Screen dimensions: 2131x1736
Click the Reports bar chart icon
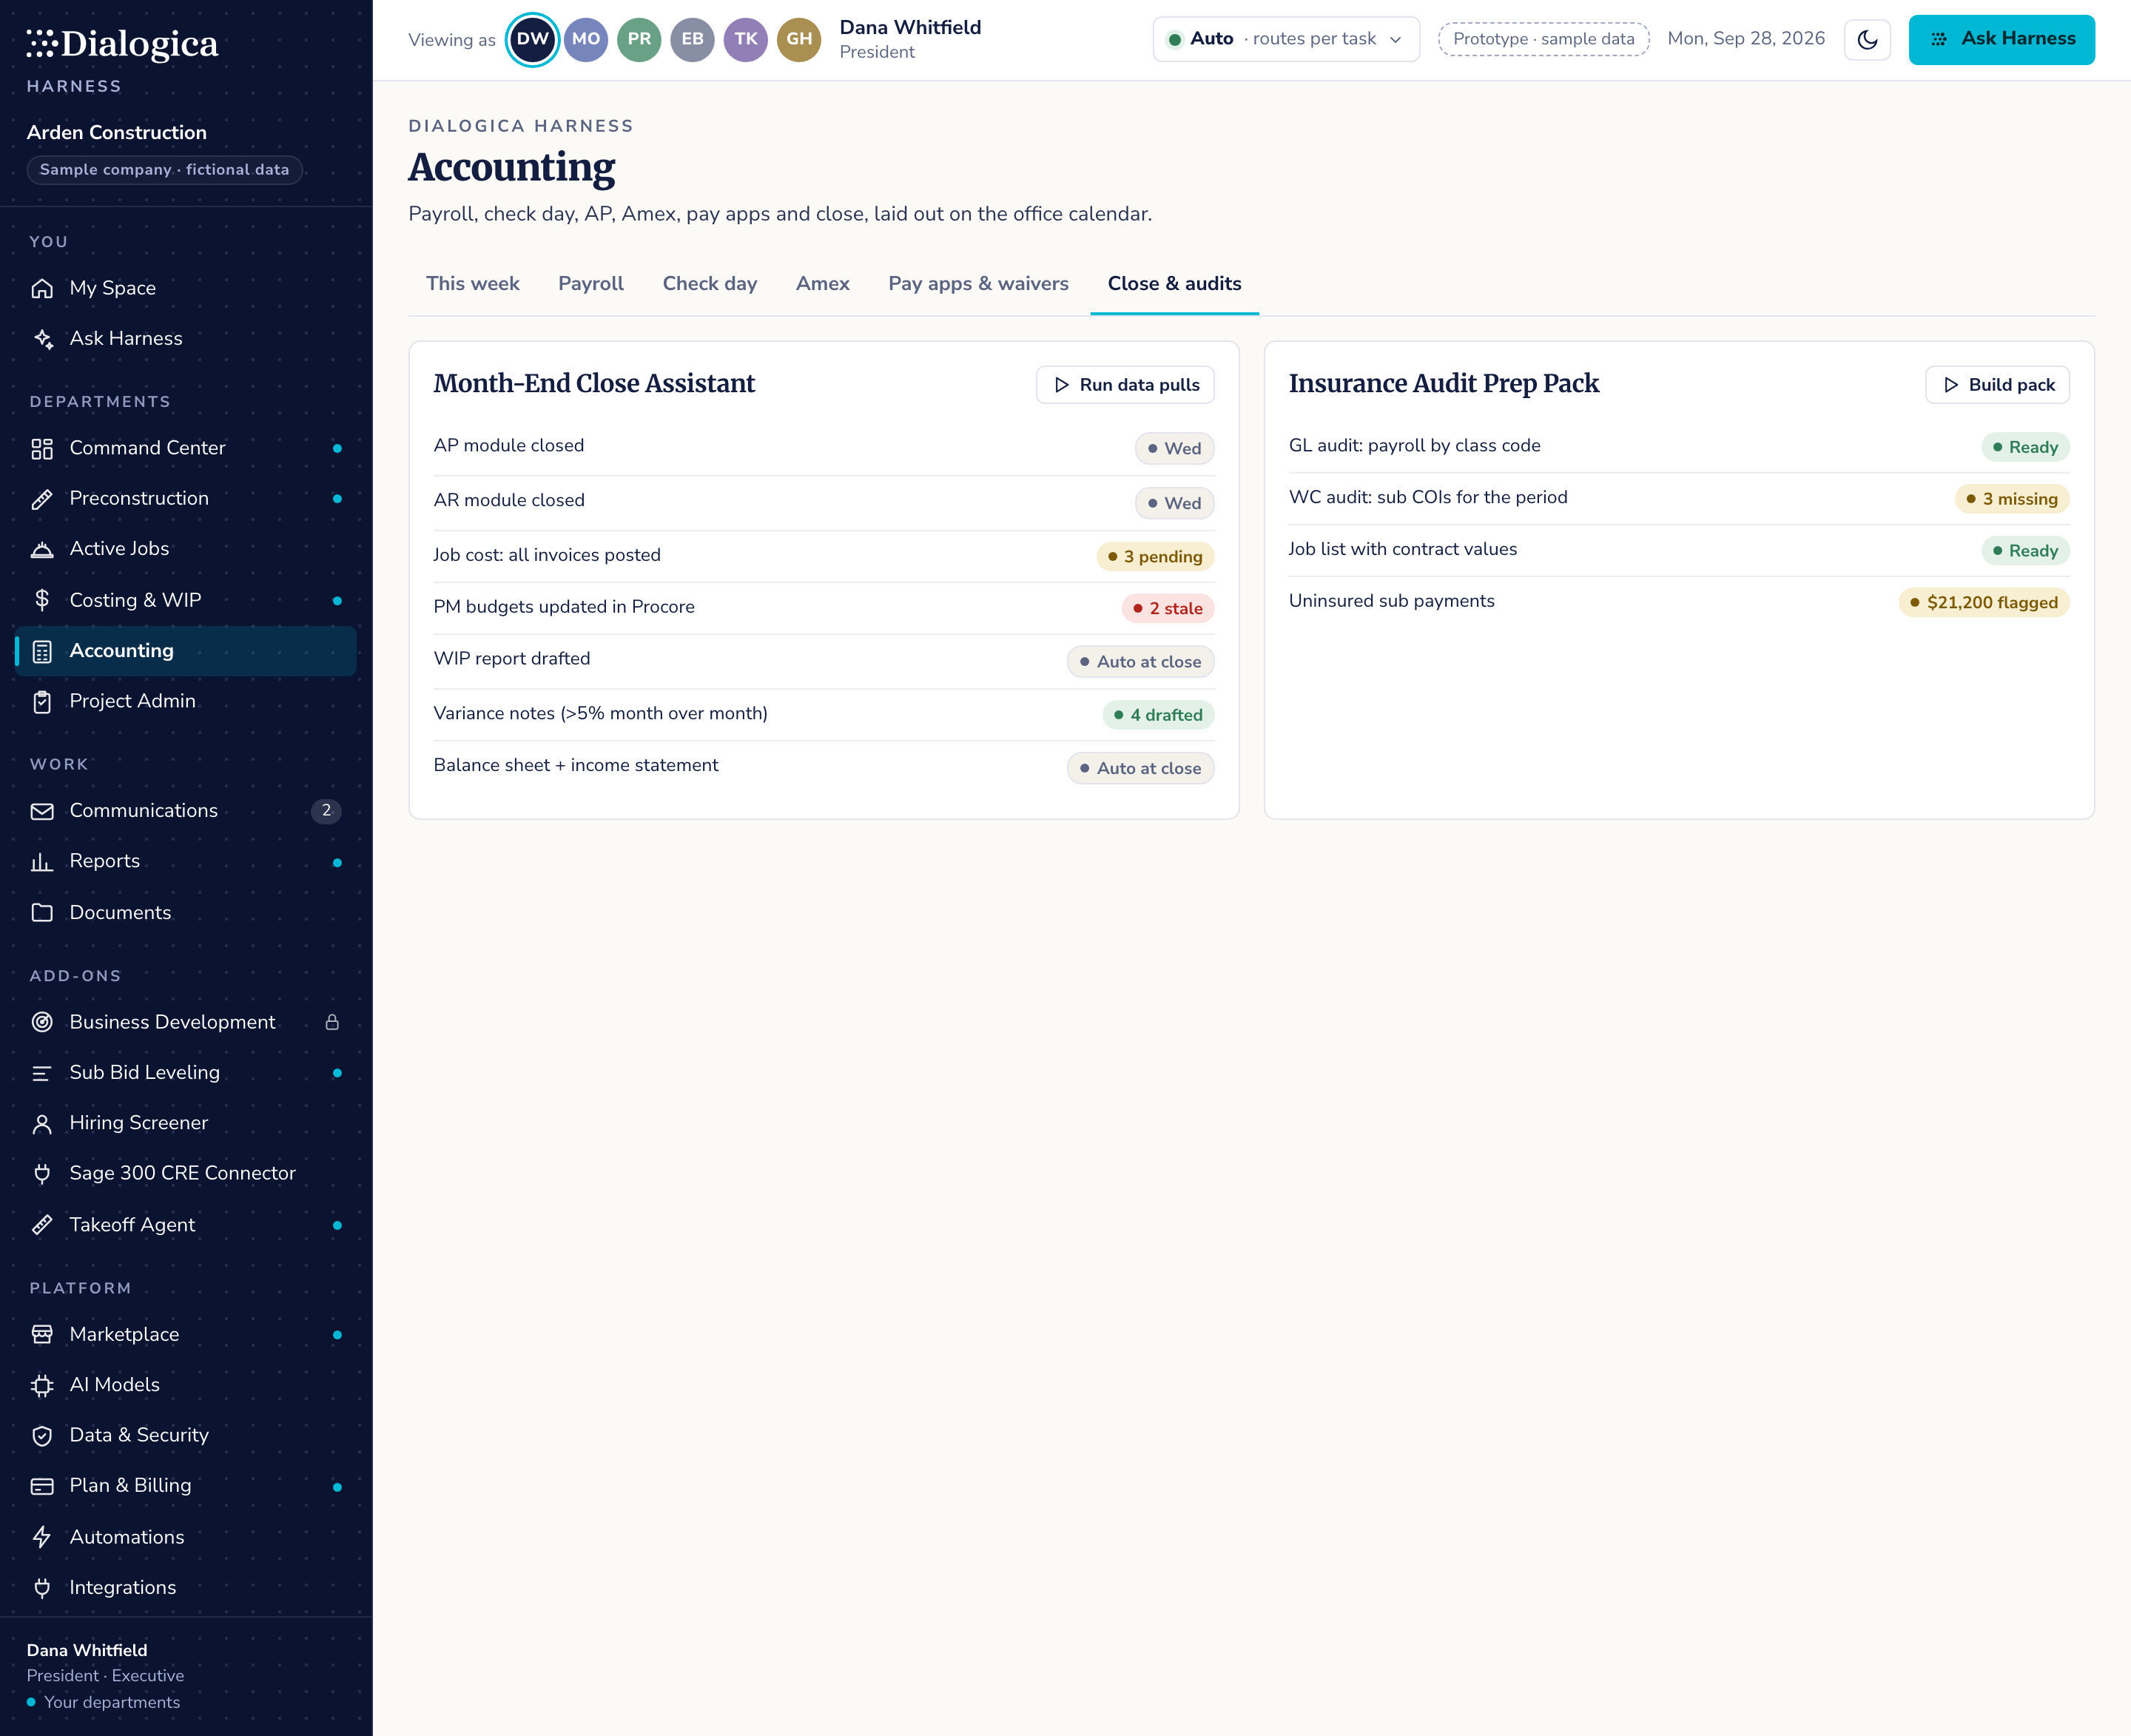(42, 862)
